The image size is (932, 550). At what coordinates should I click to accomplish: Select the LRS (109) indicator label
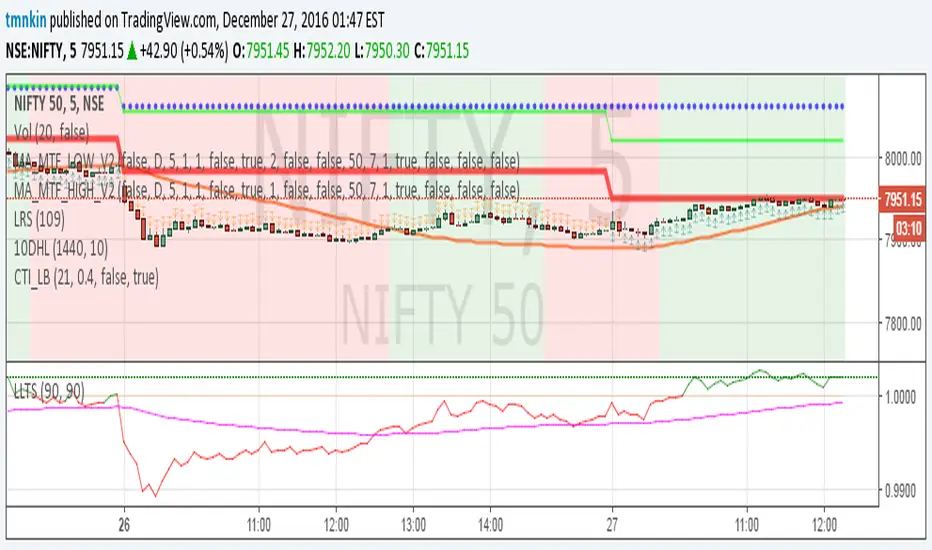click(39, 219)
